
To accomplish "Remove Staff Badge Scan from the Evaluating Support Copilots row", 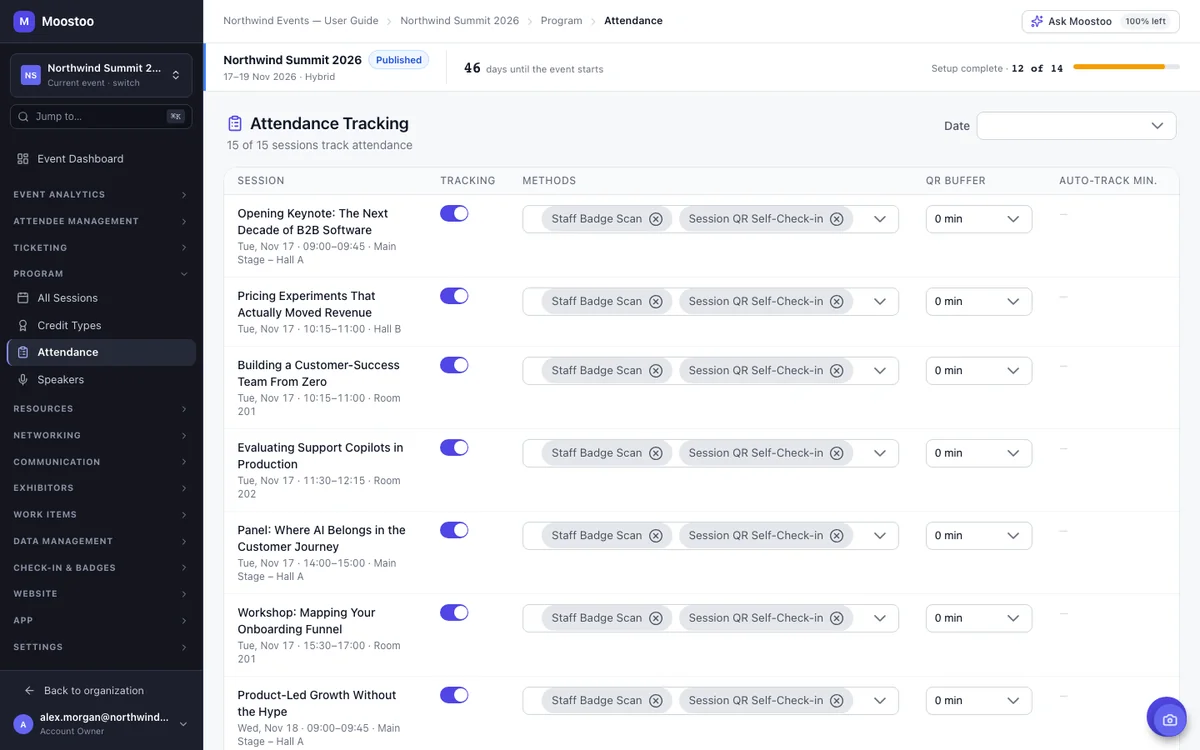I will click(x=656, y=453).
